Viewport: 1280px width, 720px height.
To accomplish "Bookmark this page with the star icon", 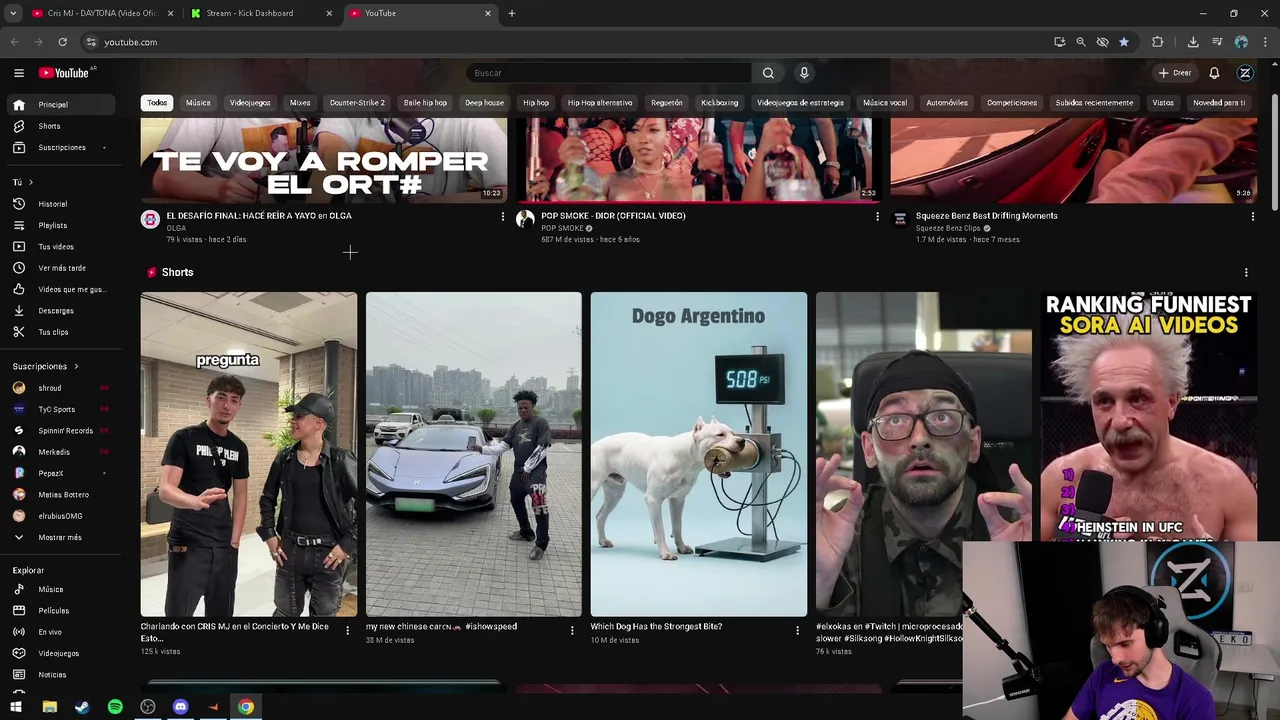I will (x=1124, y=42).
